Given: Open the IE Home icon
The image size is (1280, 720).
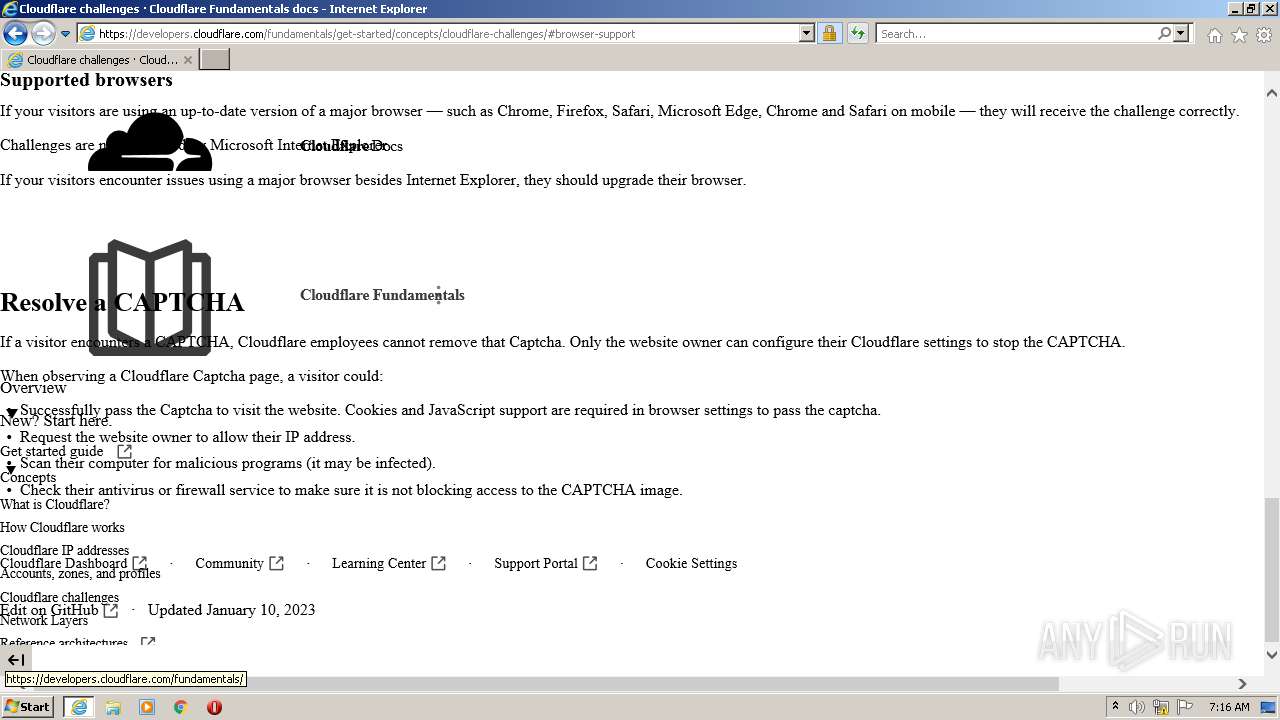Looking at the screenshot, I should 1214,35.
